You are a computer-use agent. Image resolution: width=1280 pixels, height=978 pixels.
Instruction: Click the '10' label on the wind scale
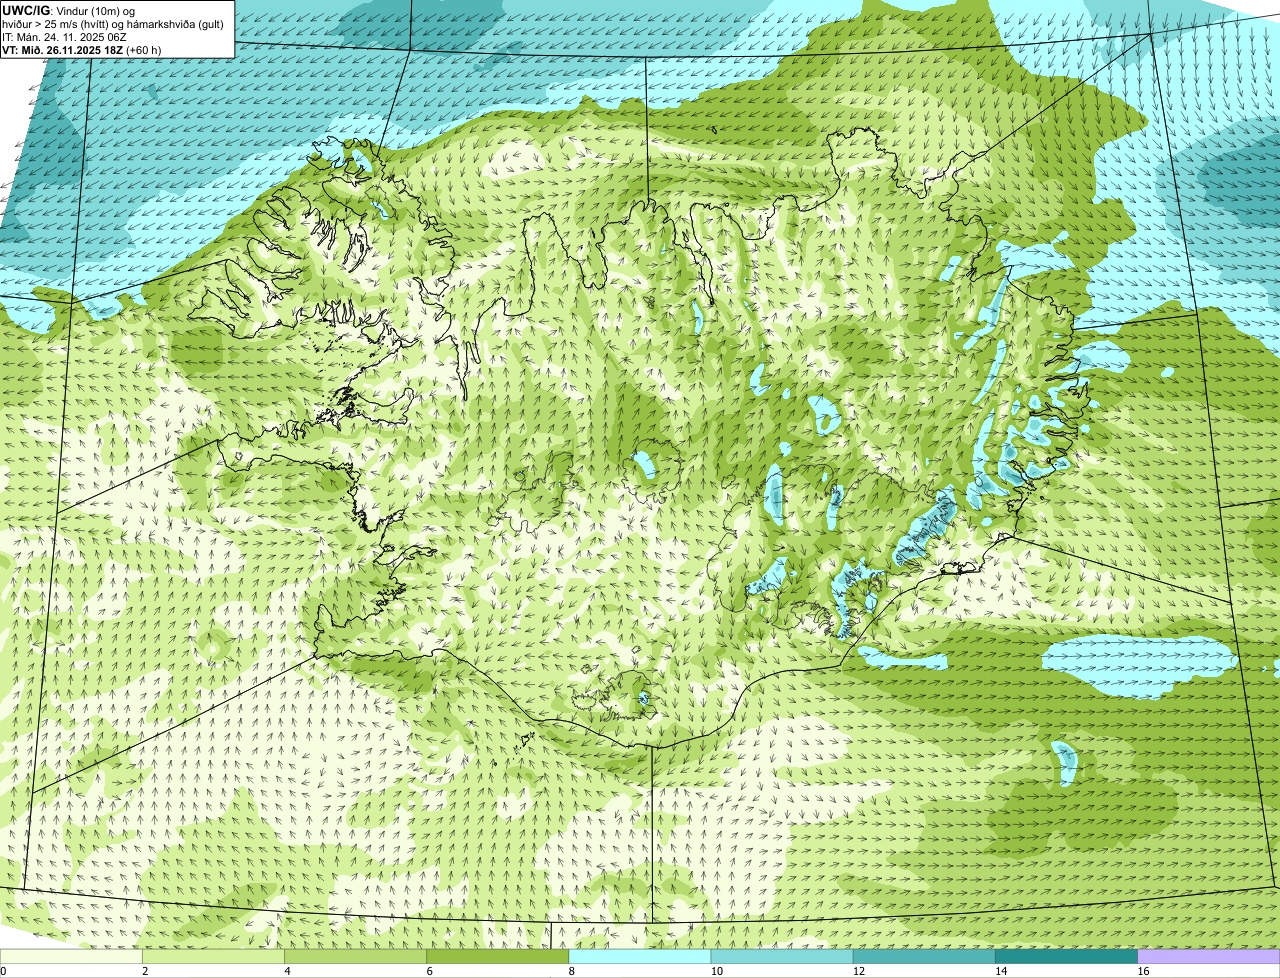[716, 971]
